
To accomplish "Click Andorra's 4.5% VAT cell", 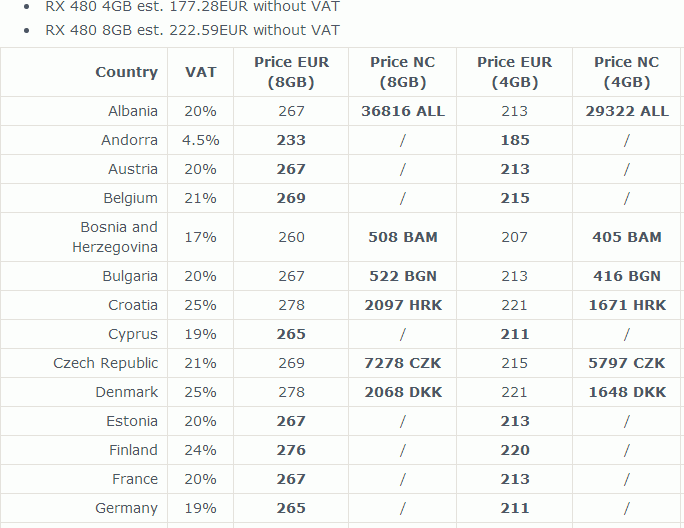I will (200, 140).
